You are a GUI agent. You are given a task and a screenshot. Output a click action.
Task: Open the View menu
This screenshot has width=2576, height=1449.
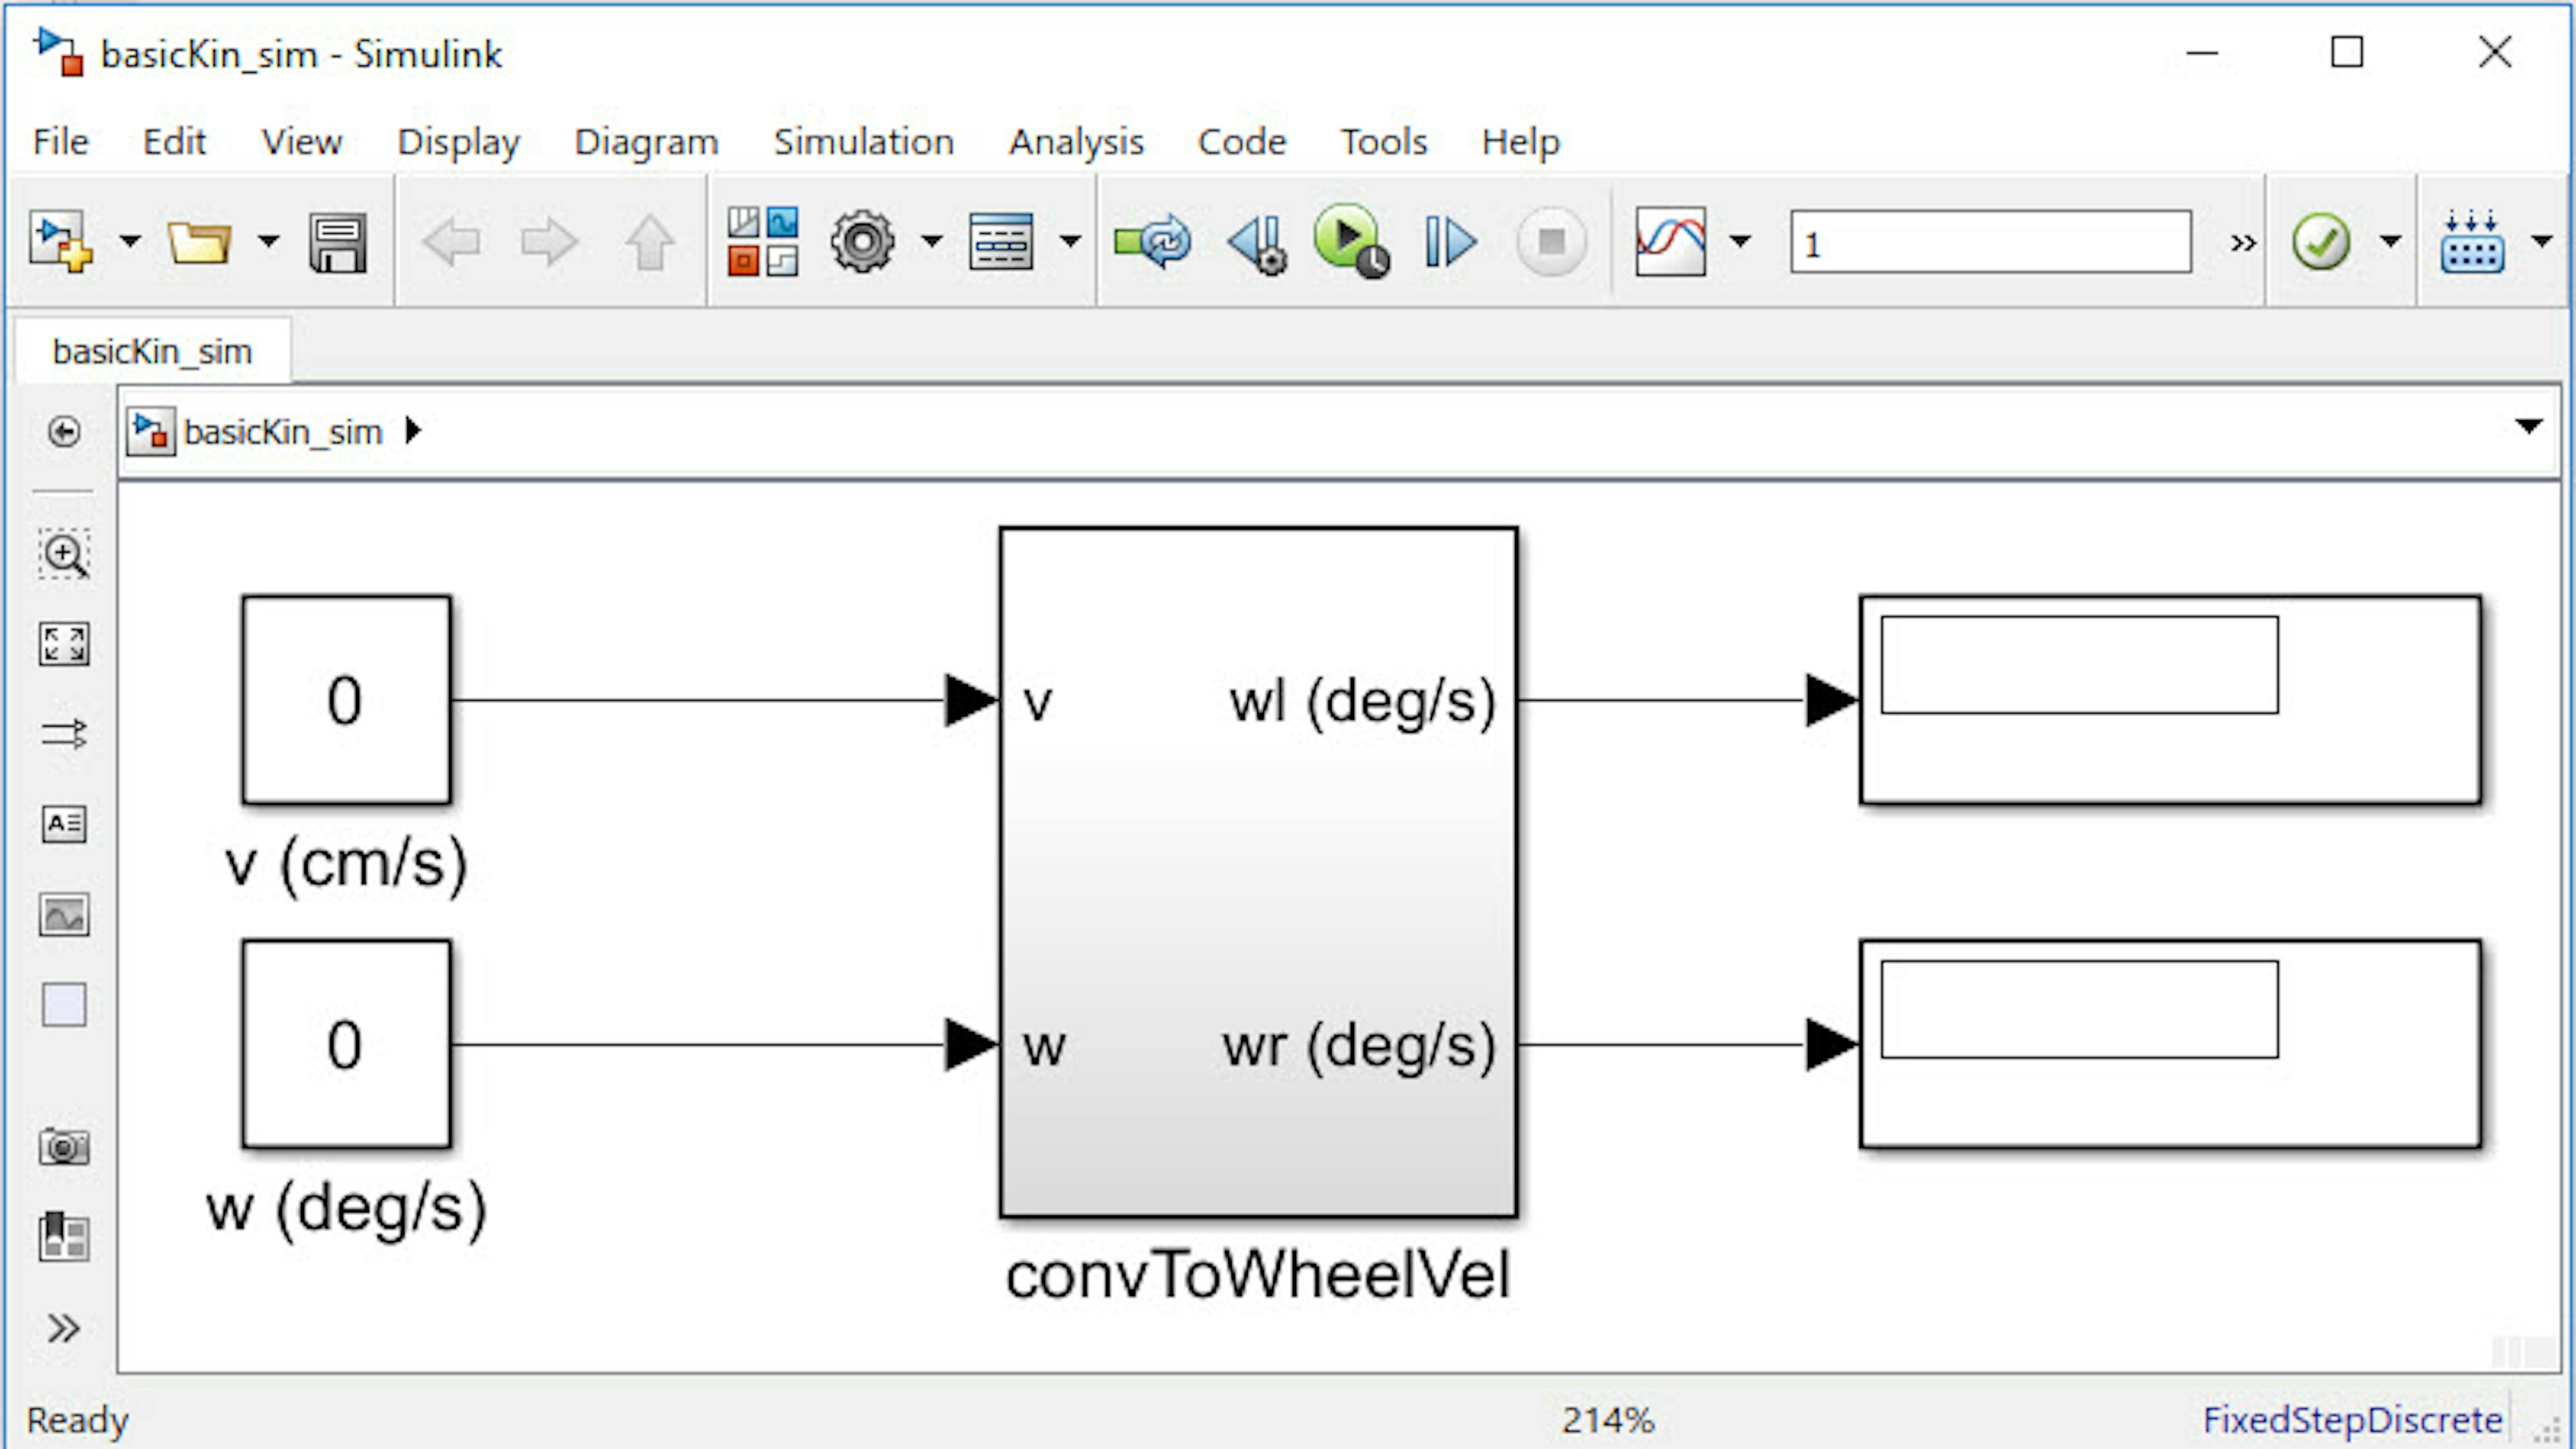pos(302,142)
